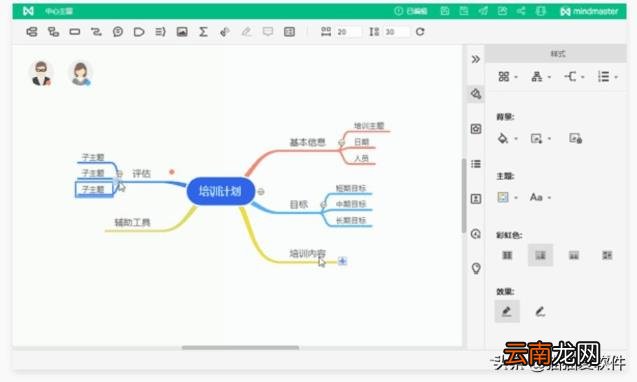Click the canvas horizontal scrollbar thumb
Image resolution: width=637 pixels, height=382 pixels.
pyautogui.click(x=240, y=347)
